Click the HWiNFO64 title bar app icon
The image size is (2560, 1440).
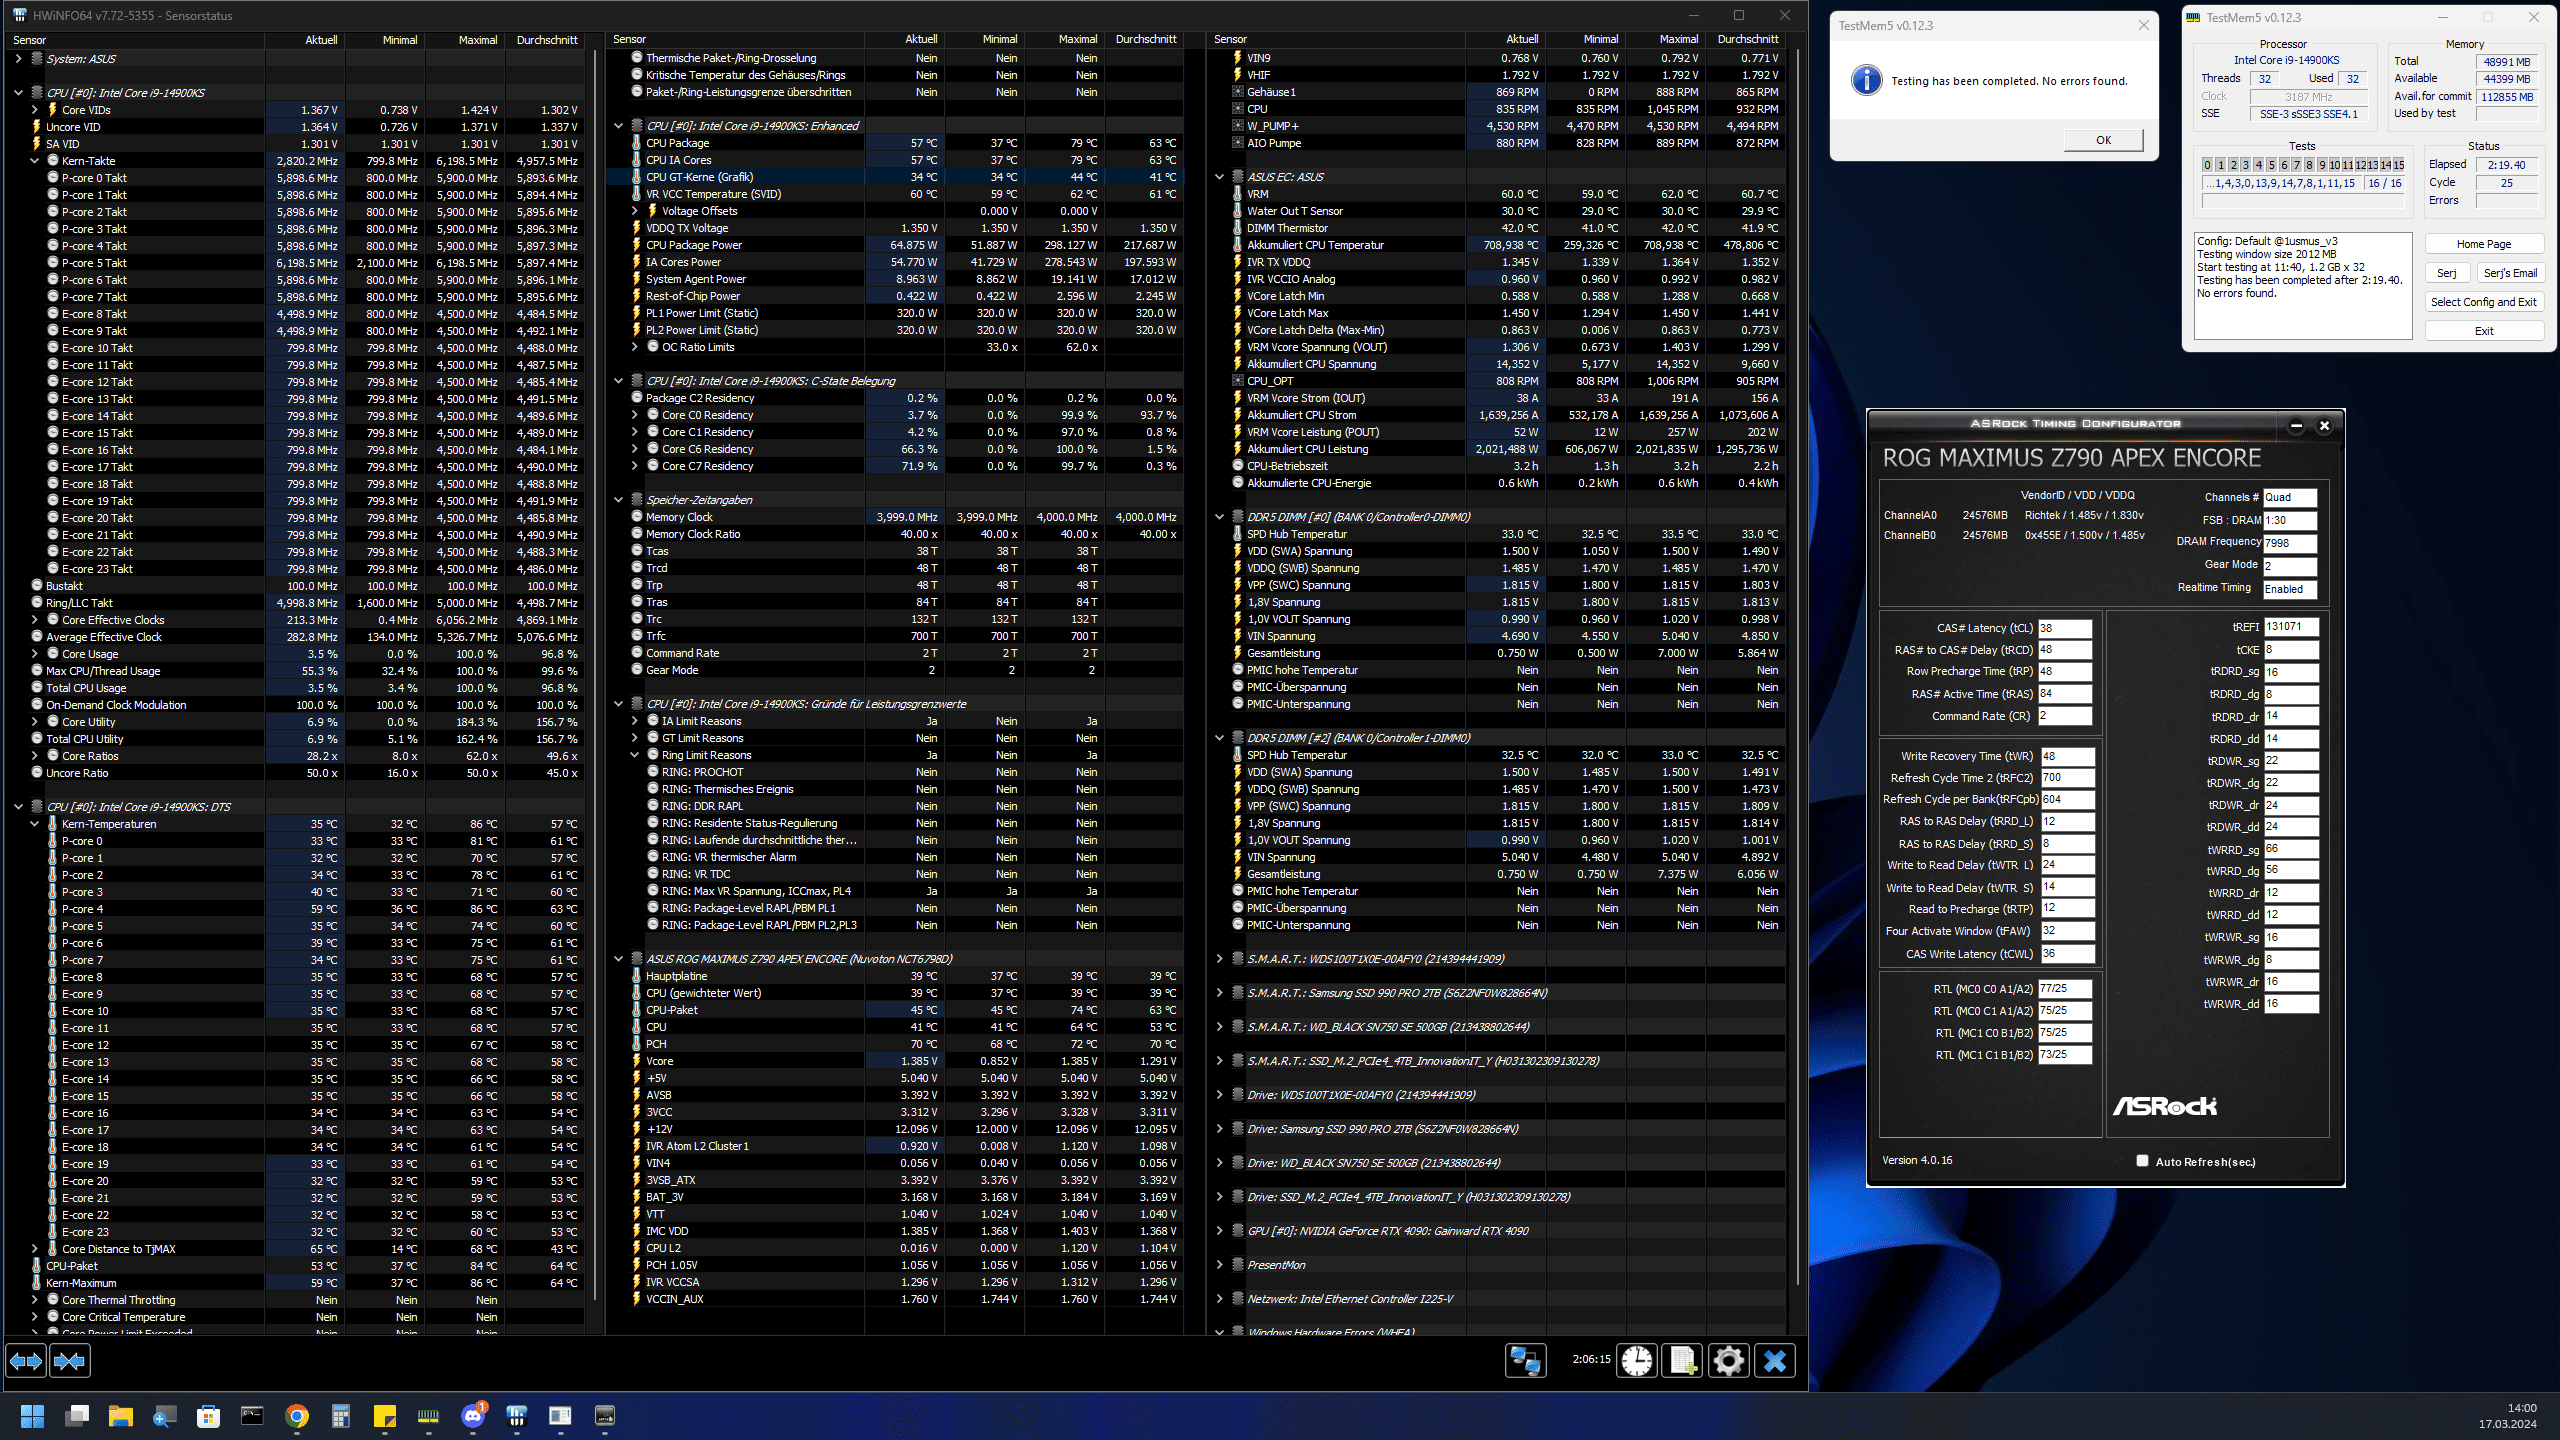point(19,15)
